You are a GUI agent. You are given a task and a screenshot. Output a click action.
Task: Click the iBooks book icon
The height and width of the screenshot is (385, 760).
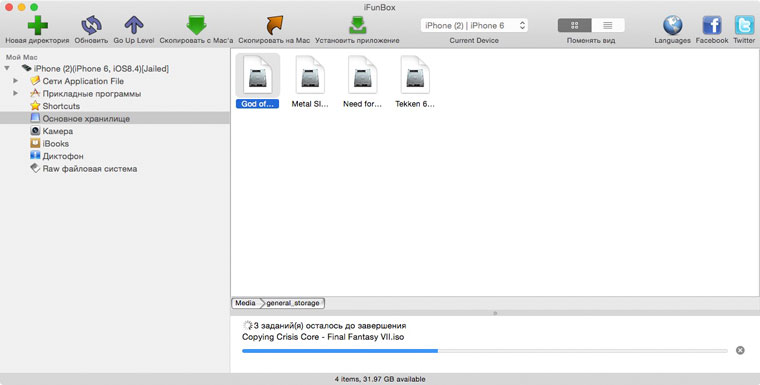(x=35, y=143)
